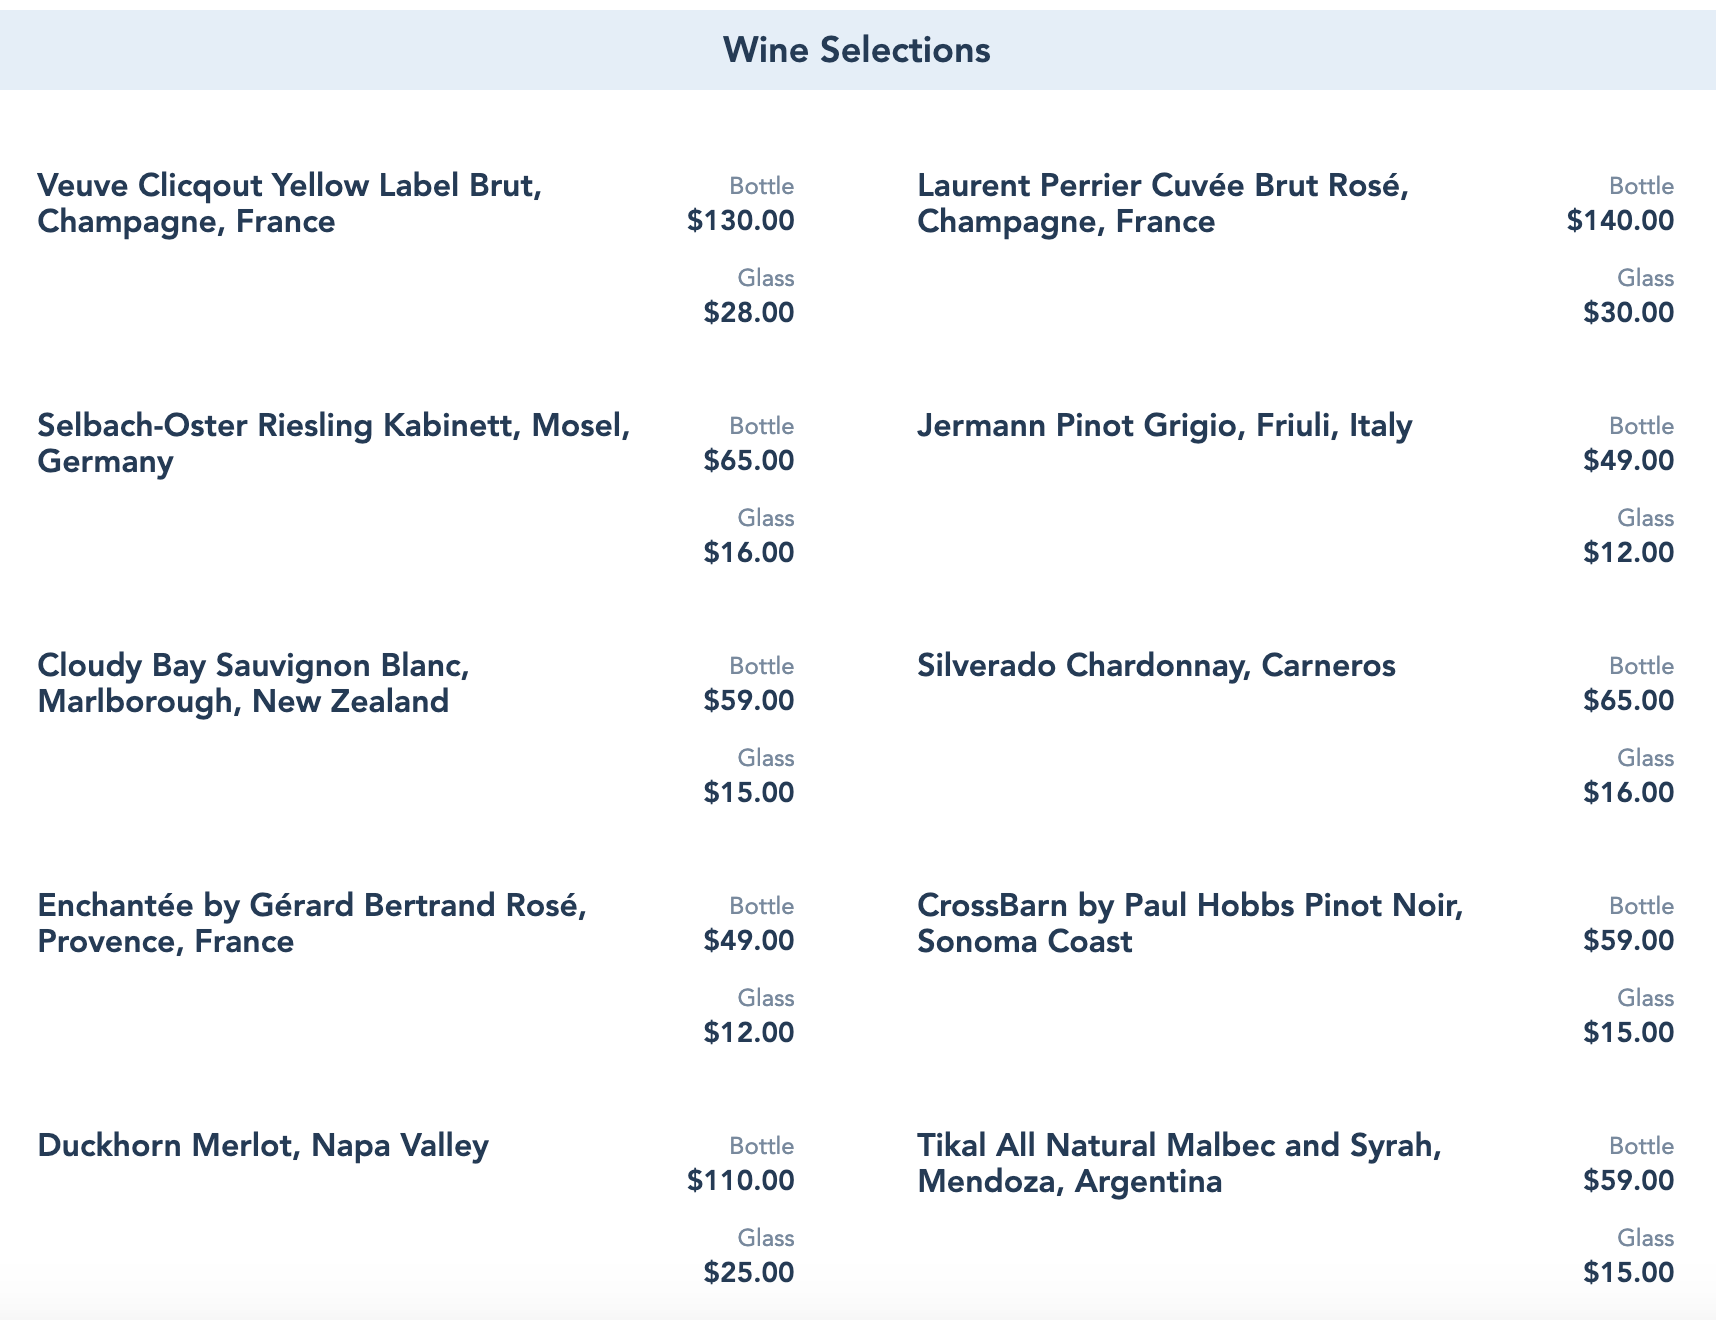Open Silverado Chardonnay, Carneros entry
The image size is (1716, 1320).
pos(1156,666)
